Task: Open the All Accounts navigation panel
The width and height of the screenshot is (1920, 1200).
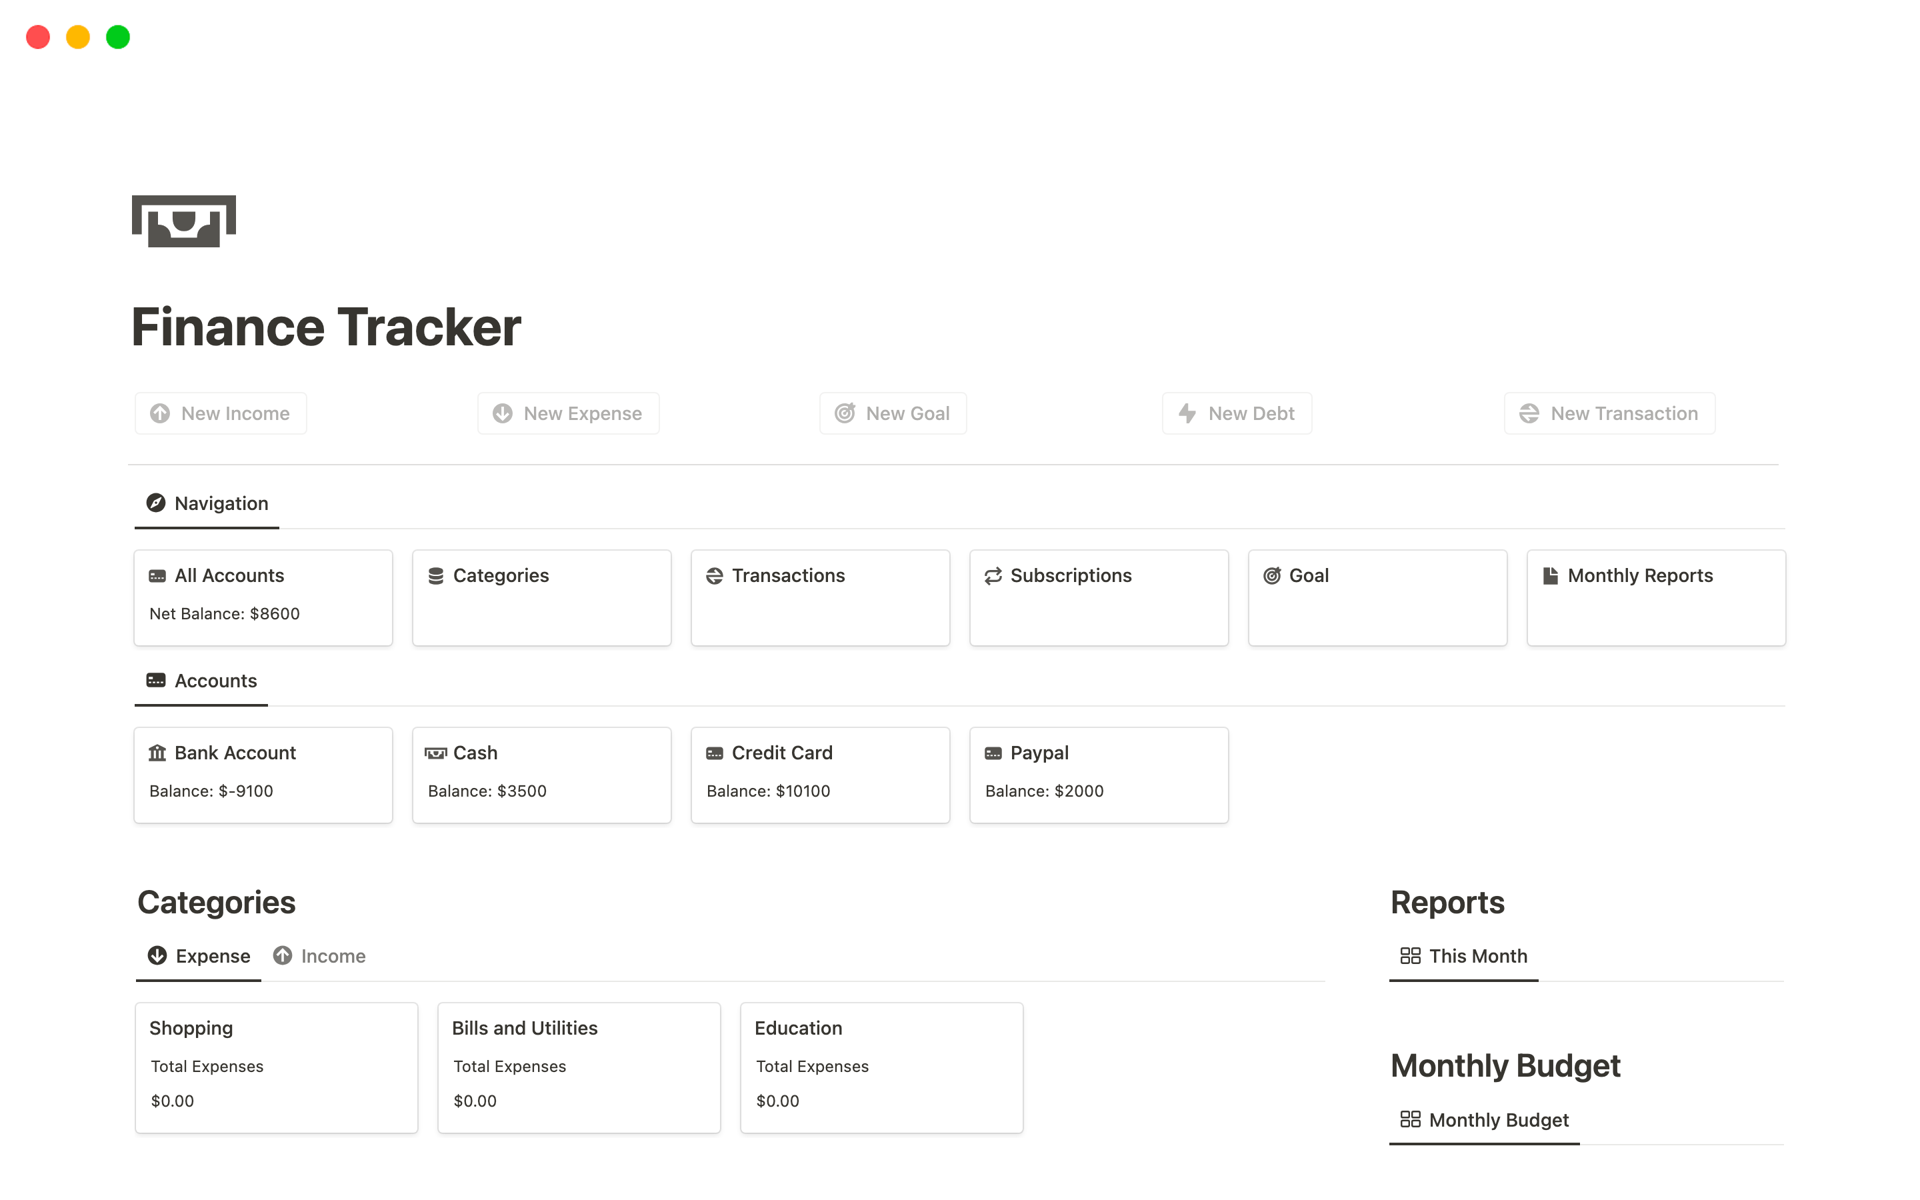Action: point(264,594)
